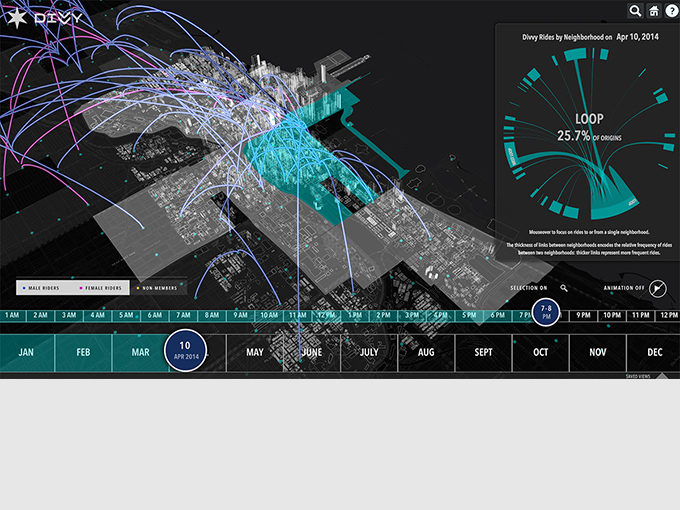This screenshot has width=680, height=510.
Task: Jump to the JUNE month block
Action: (312, 353)
